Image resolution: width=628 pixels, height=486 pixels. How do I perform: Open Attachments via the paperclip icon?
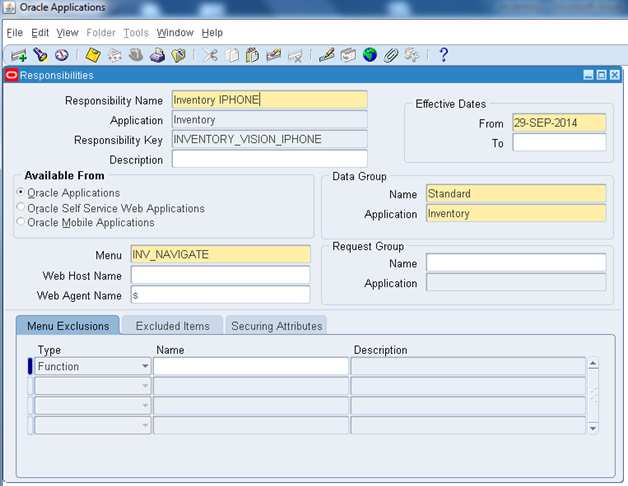click(390, 55)
